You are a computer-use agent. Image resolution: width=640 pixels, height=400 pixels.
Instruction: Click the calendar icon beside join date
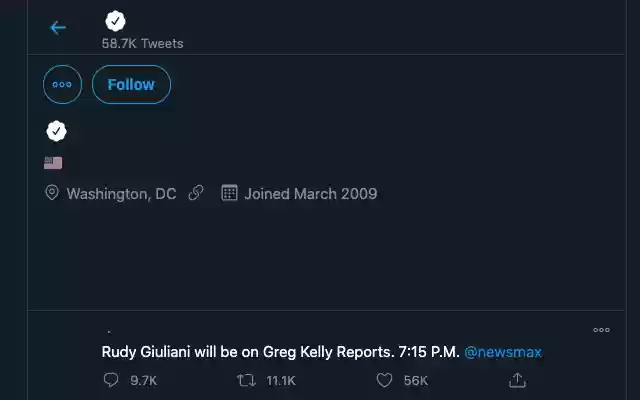tap(228, 194)
